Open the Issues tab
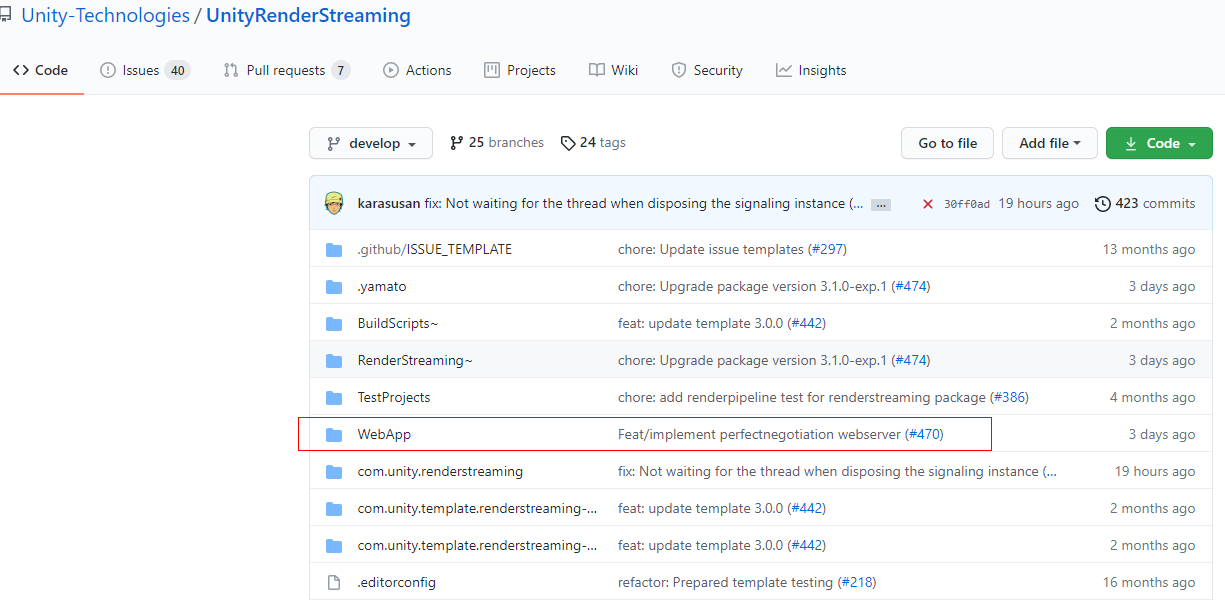Viewport: 1225px width, 600px height. pos(145,70)
